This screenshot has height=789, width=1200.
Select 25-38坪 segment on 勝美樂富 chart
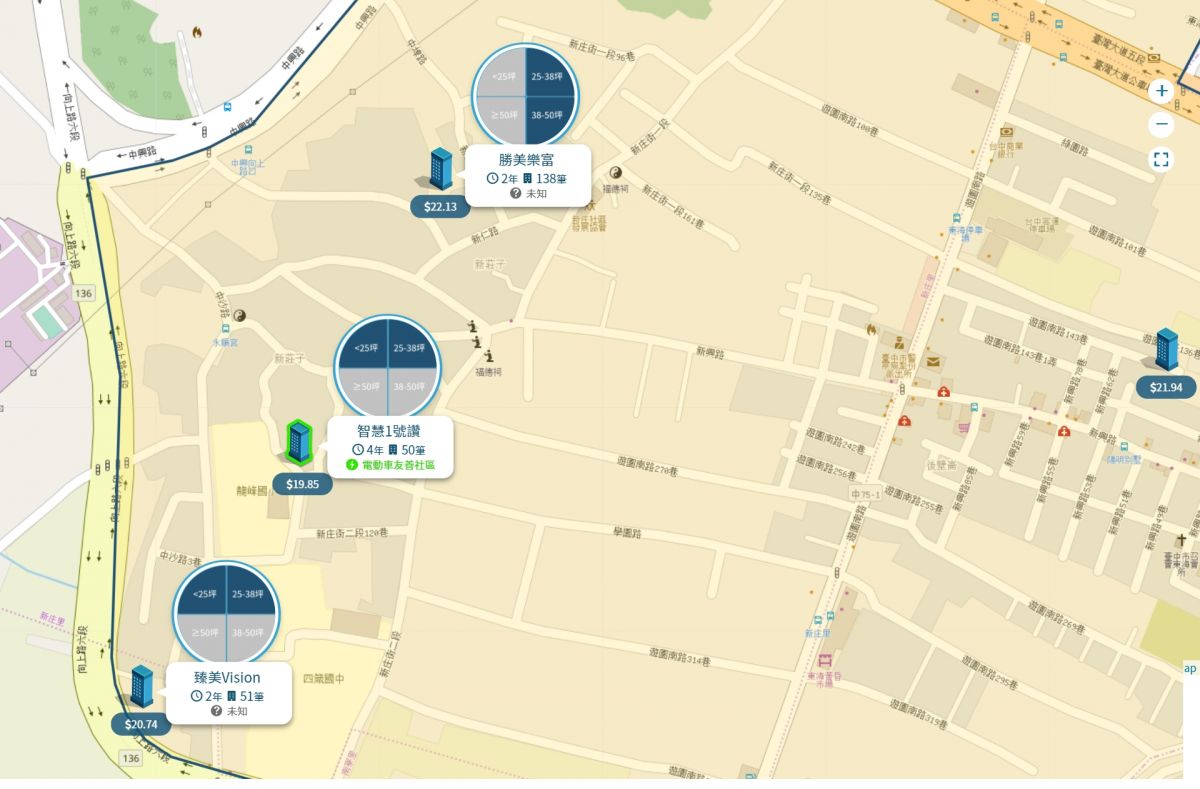[x=549, y=74]
